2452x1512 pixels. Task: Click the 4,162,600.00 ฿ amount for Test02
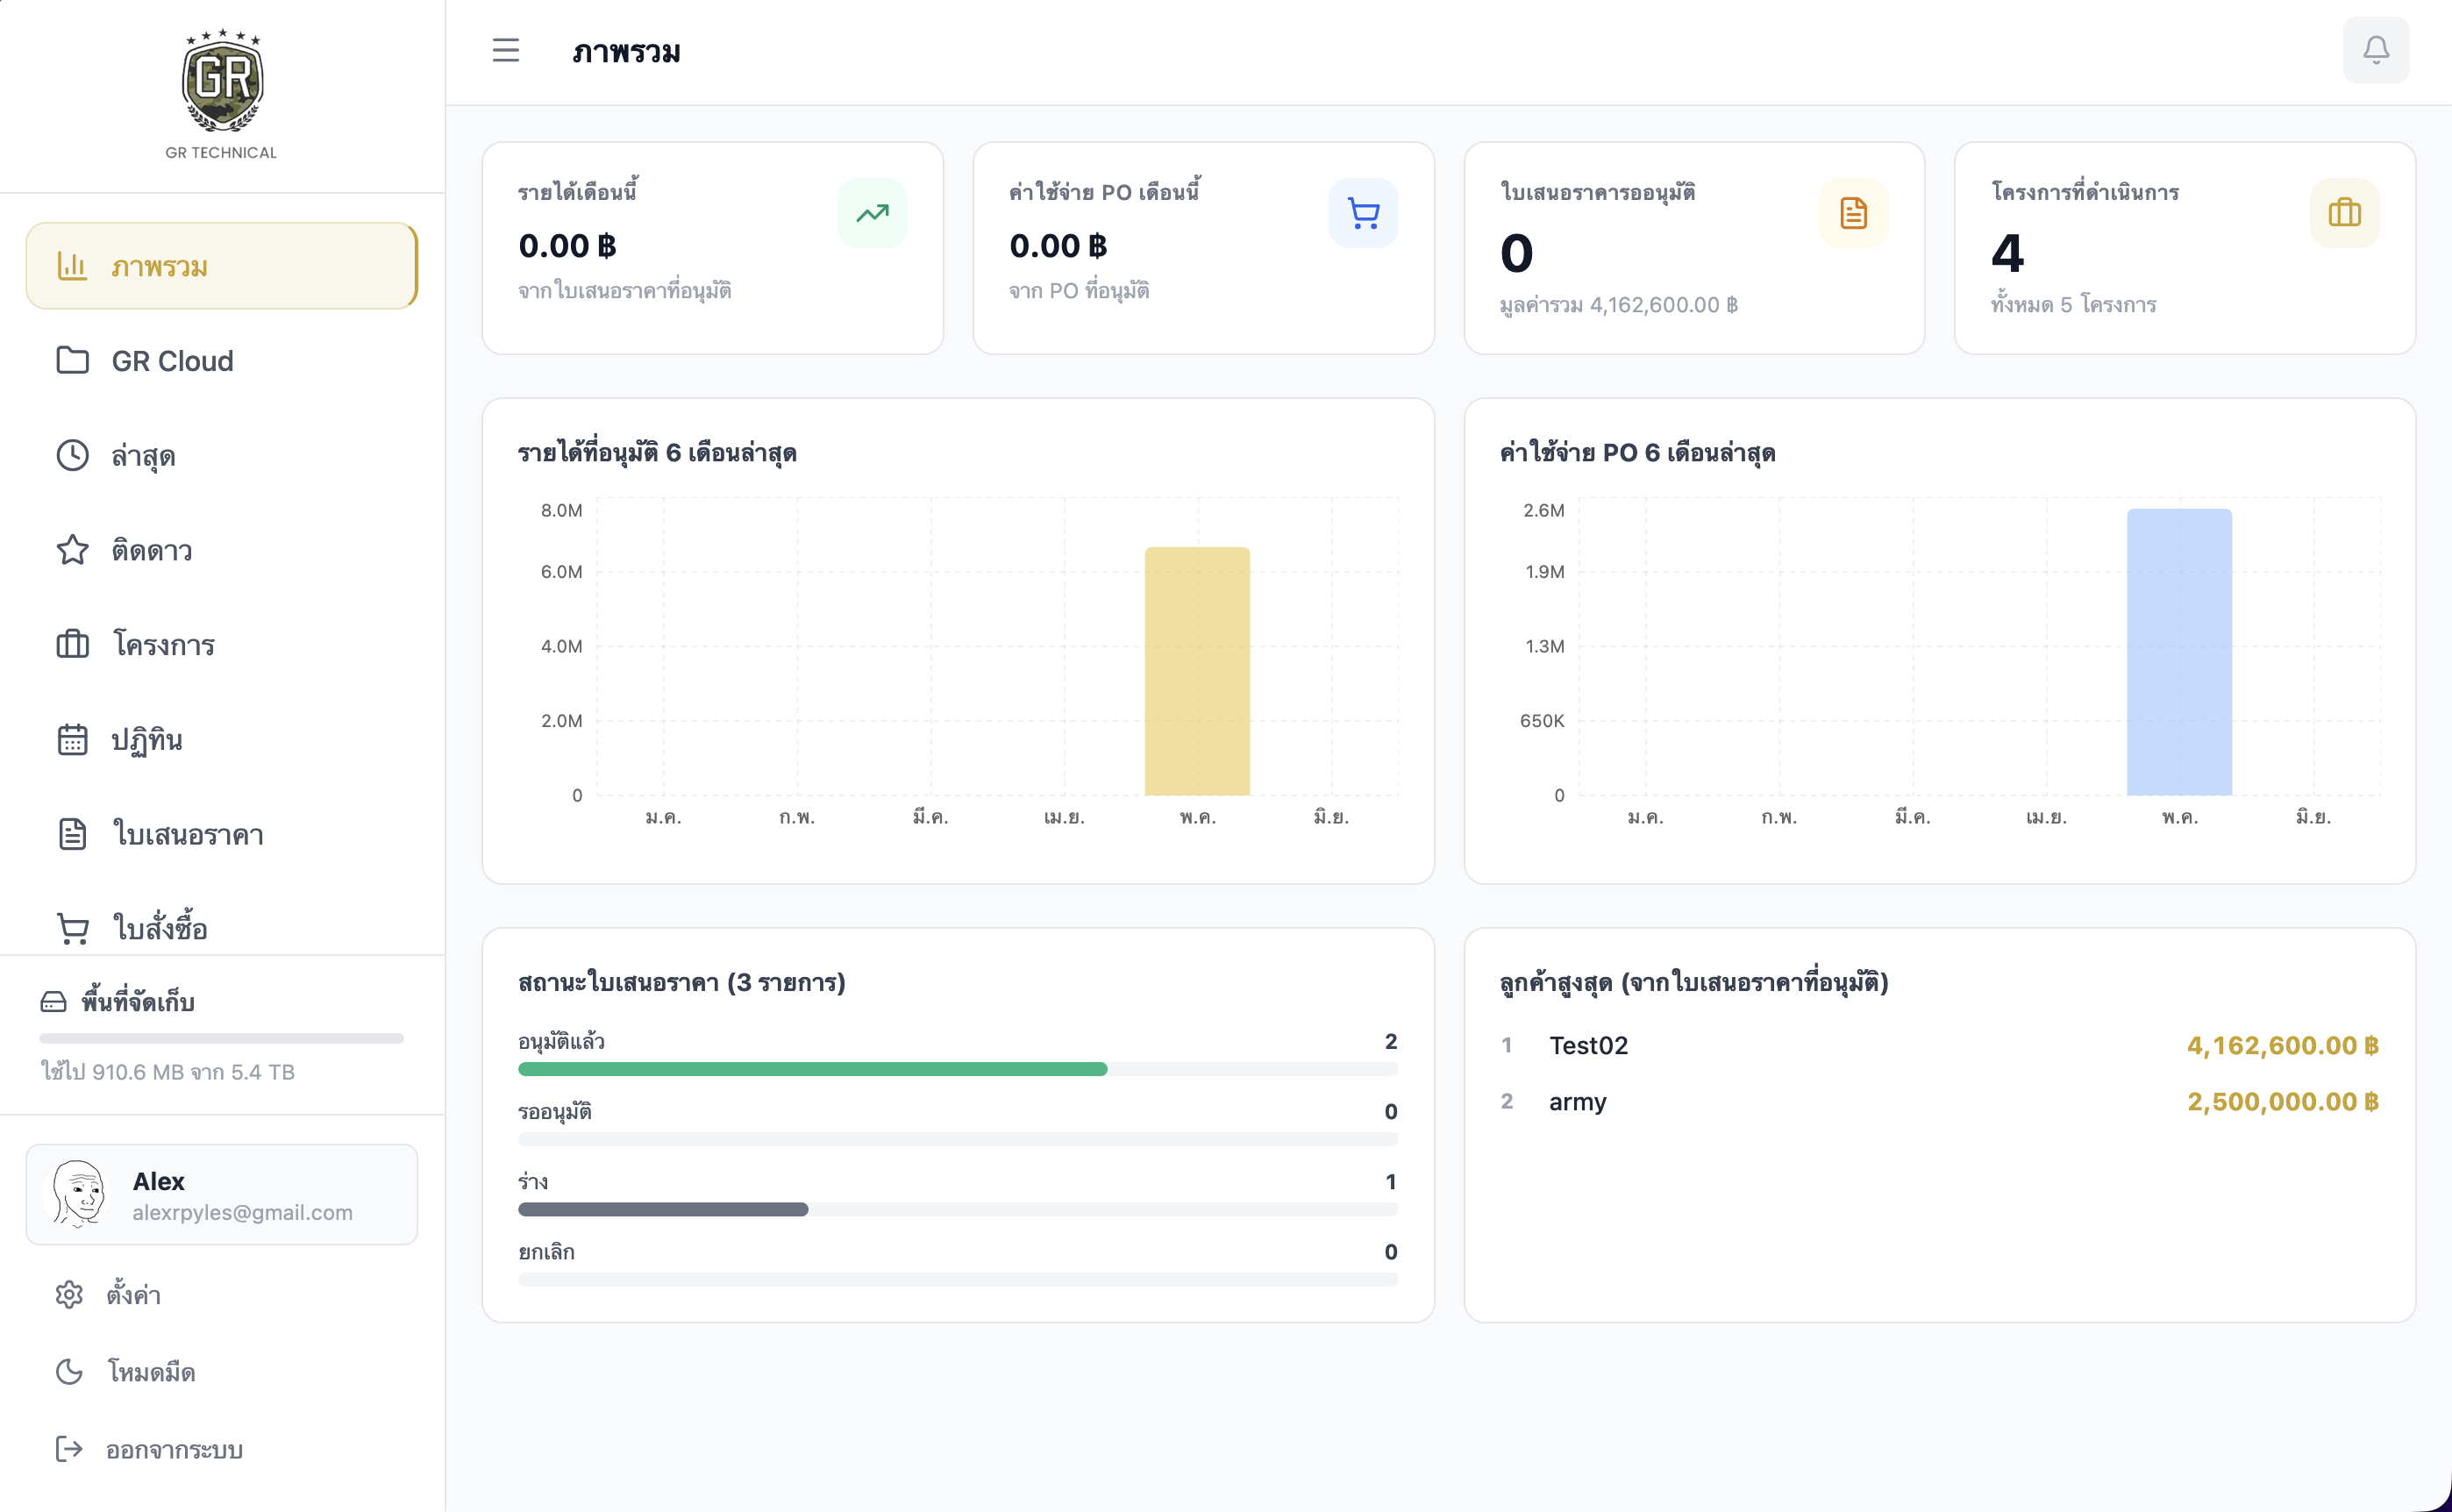2282,1045
